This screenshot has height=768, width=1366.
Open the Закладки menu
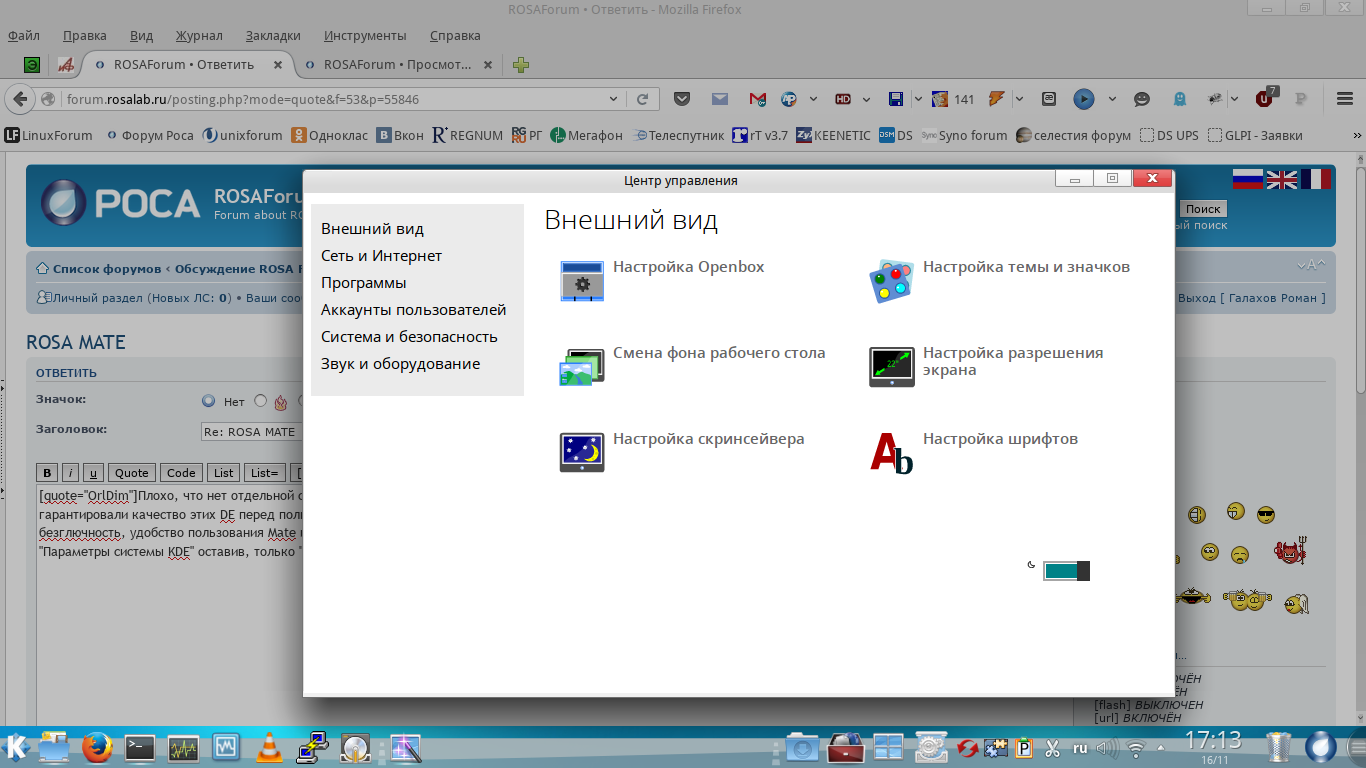[x=272, y=35]
